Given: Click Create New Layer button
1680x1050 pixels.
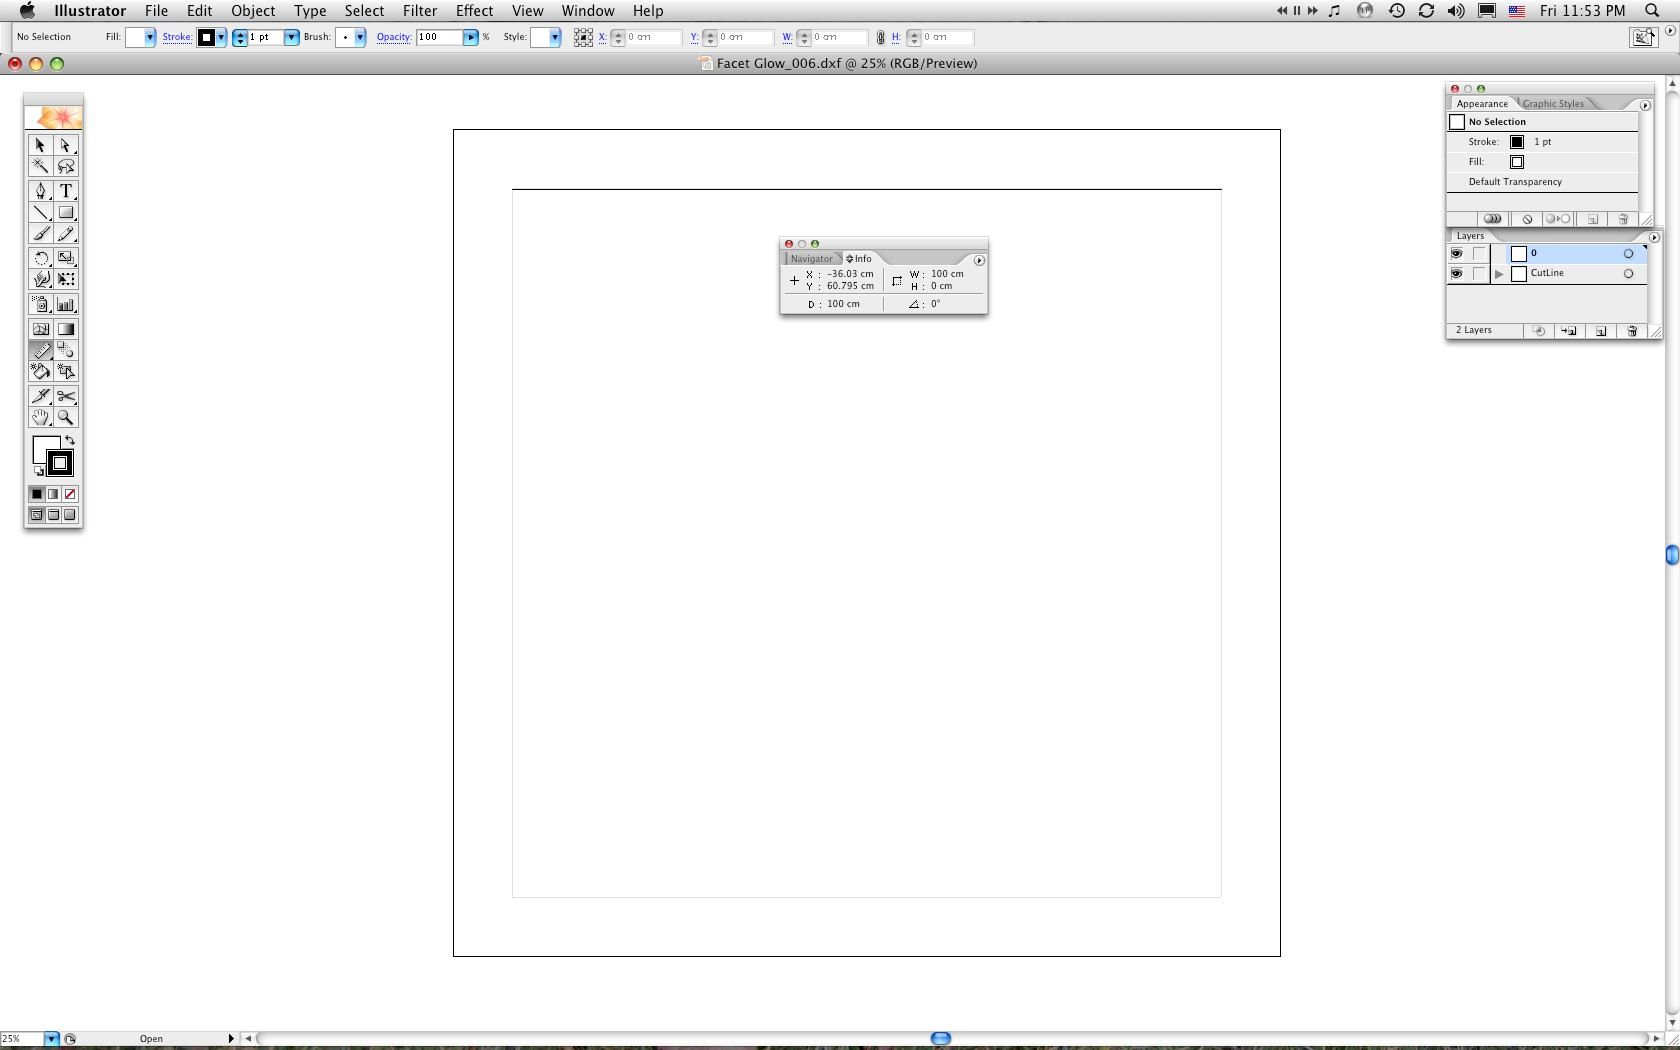Looking at the screenshot, I should pyautogui.click(x=1601, y=331).
